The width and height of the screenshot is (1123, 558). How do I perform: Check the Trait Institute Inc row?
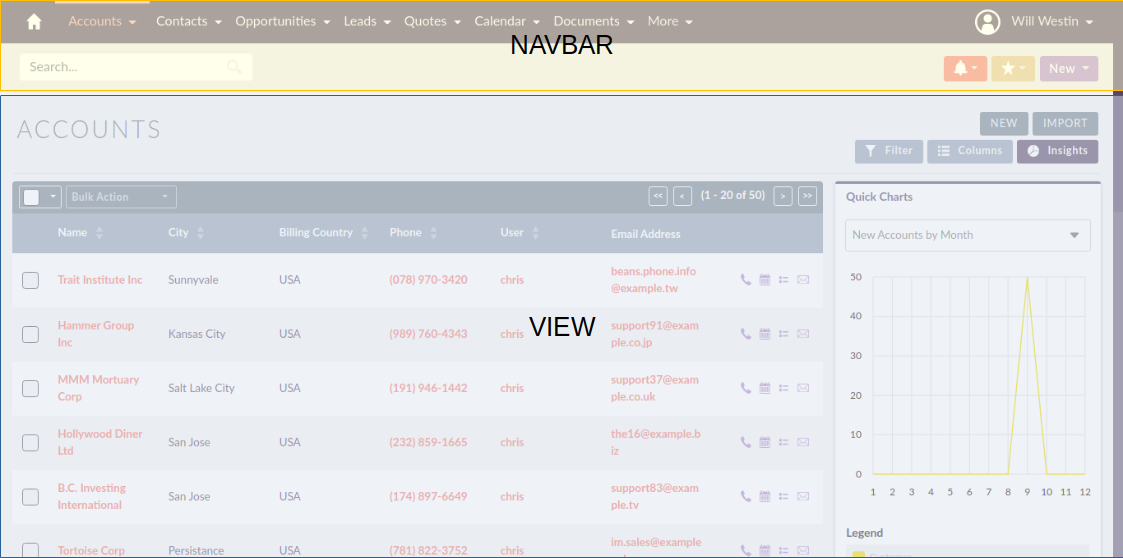[30, 280]
